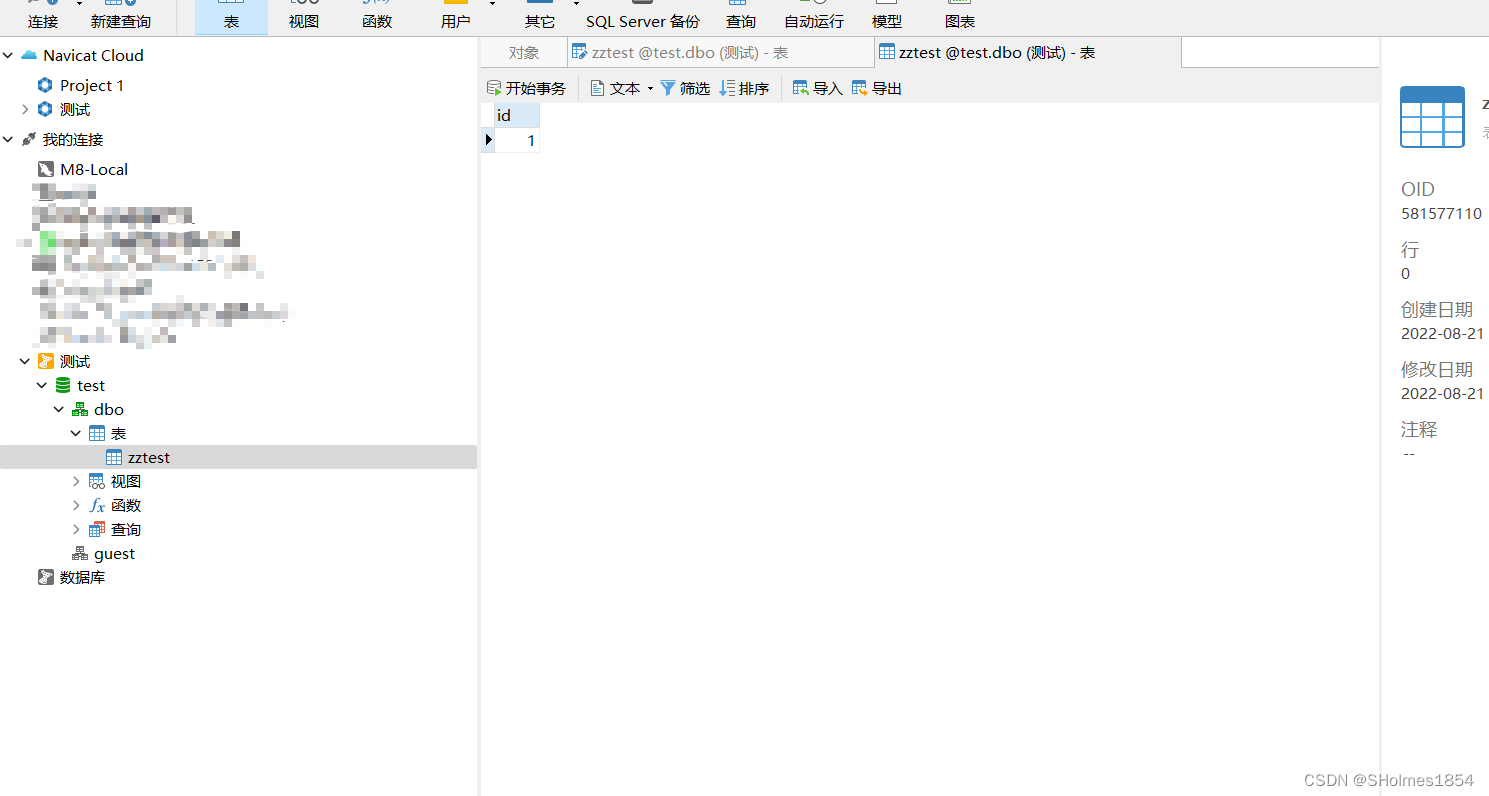Collapse the test database node

tap(42, 385)
